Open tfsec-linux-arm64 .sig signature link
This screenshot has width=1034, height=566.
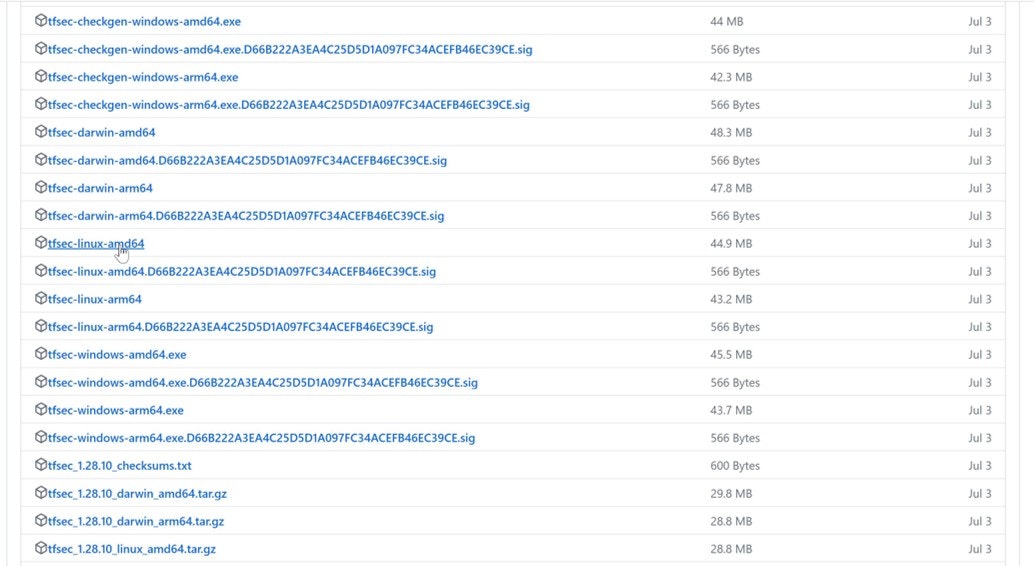pyautogui.click(x=241, y=327)
